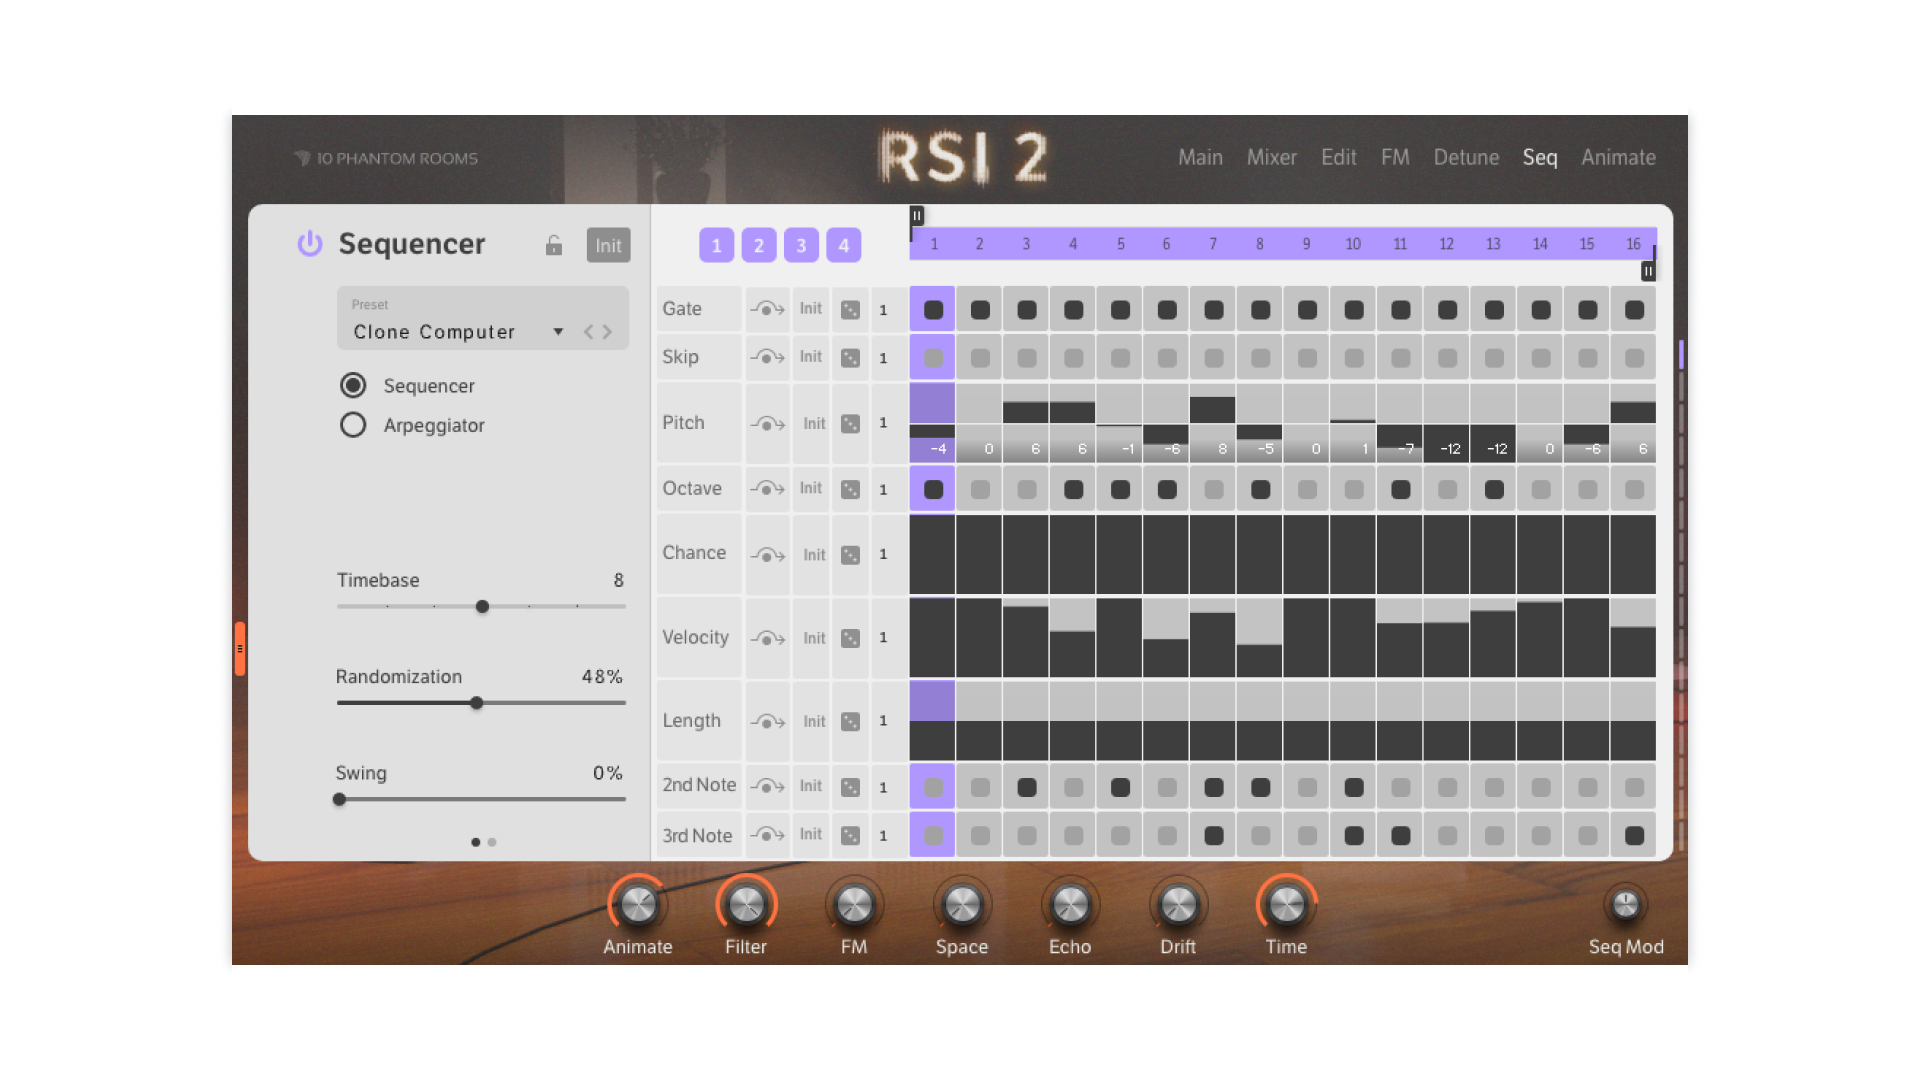The height and width of the screenshot is (1080, 1920).
Task: Select the Arpeggiator radio button
Action: [353, 425]
